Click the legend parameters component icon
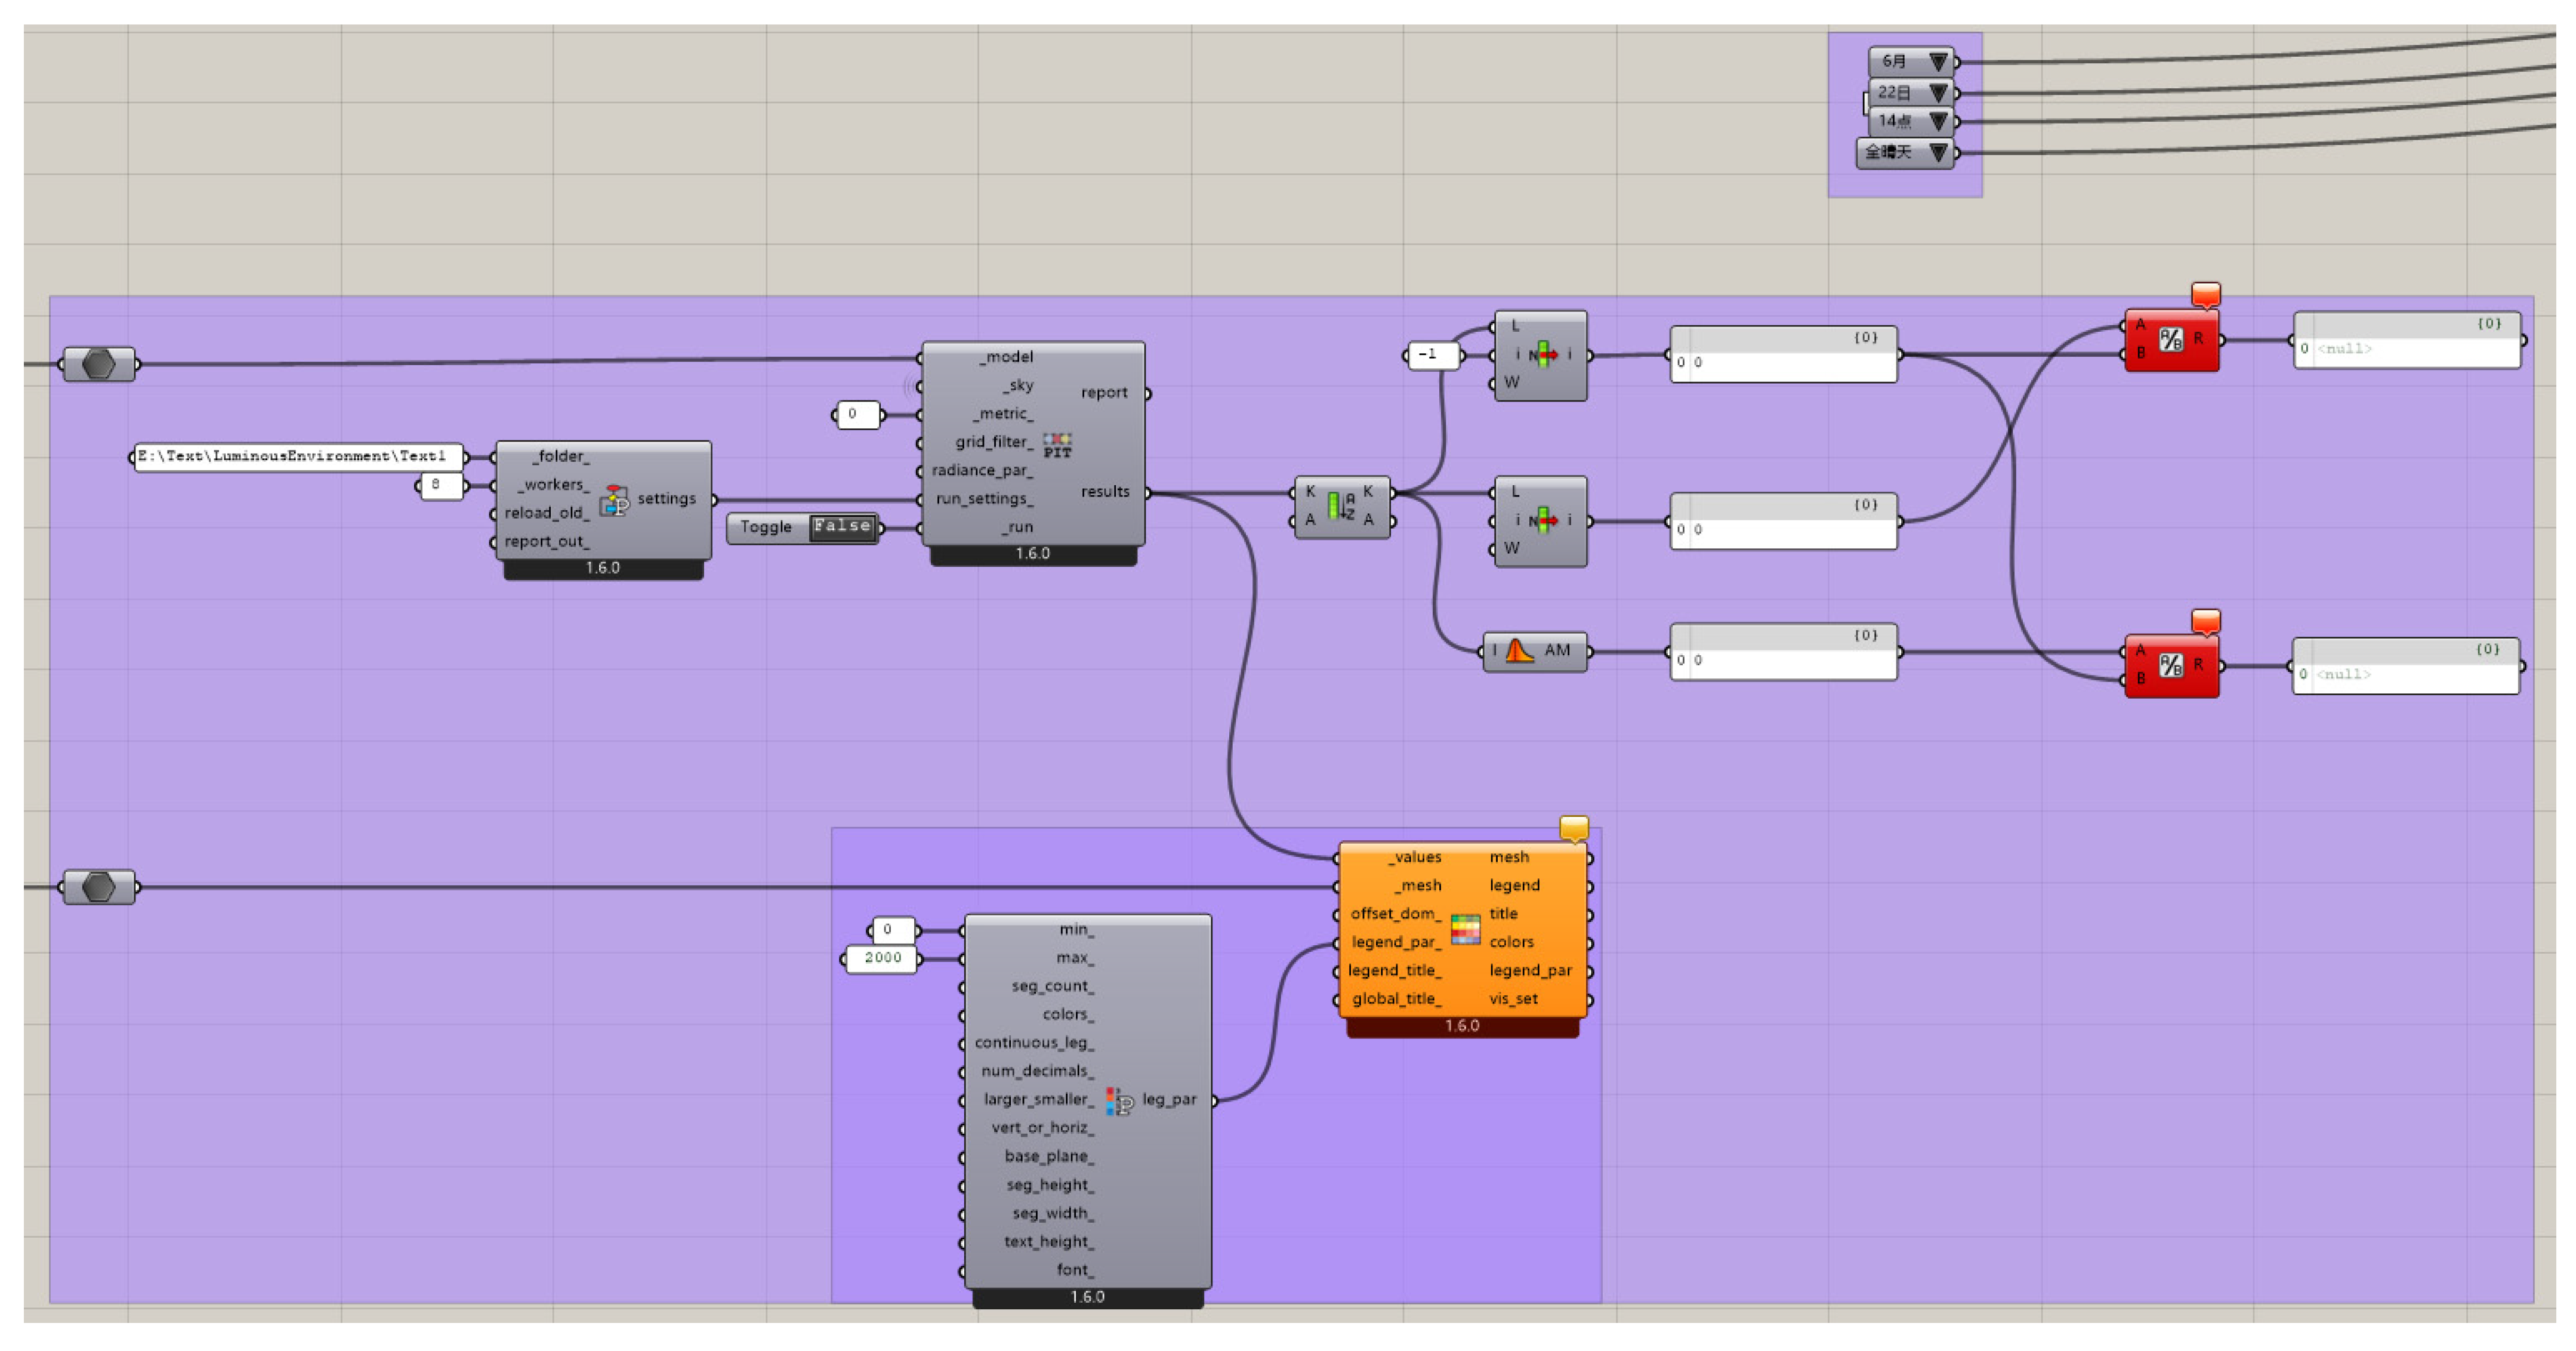Image resolution: width=2576 pixels, height=1351 pixels. click(x=1118, y=1101)
